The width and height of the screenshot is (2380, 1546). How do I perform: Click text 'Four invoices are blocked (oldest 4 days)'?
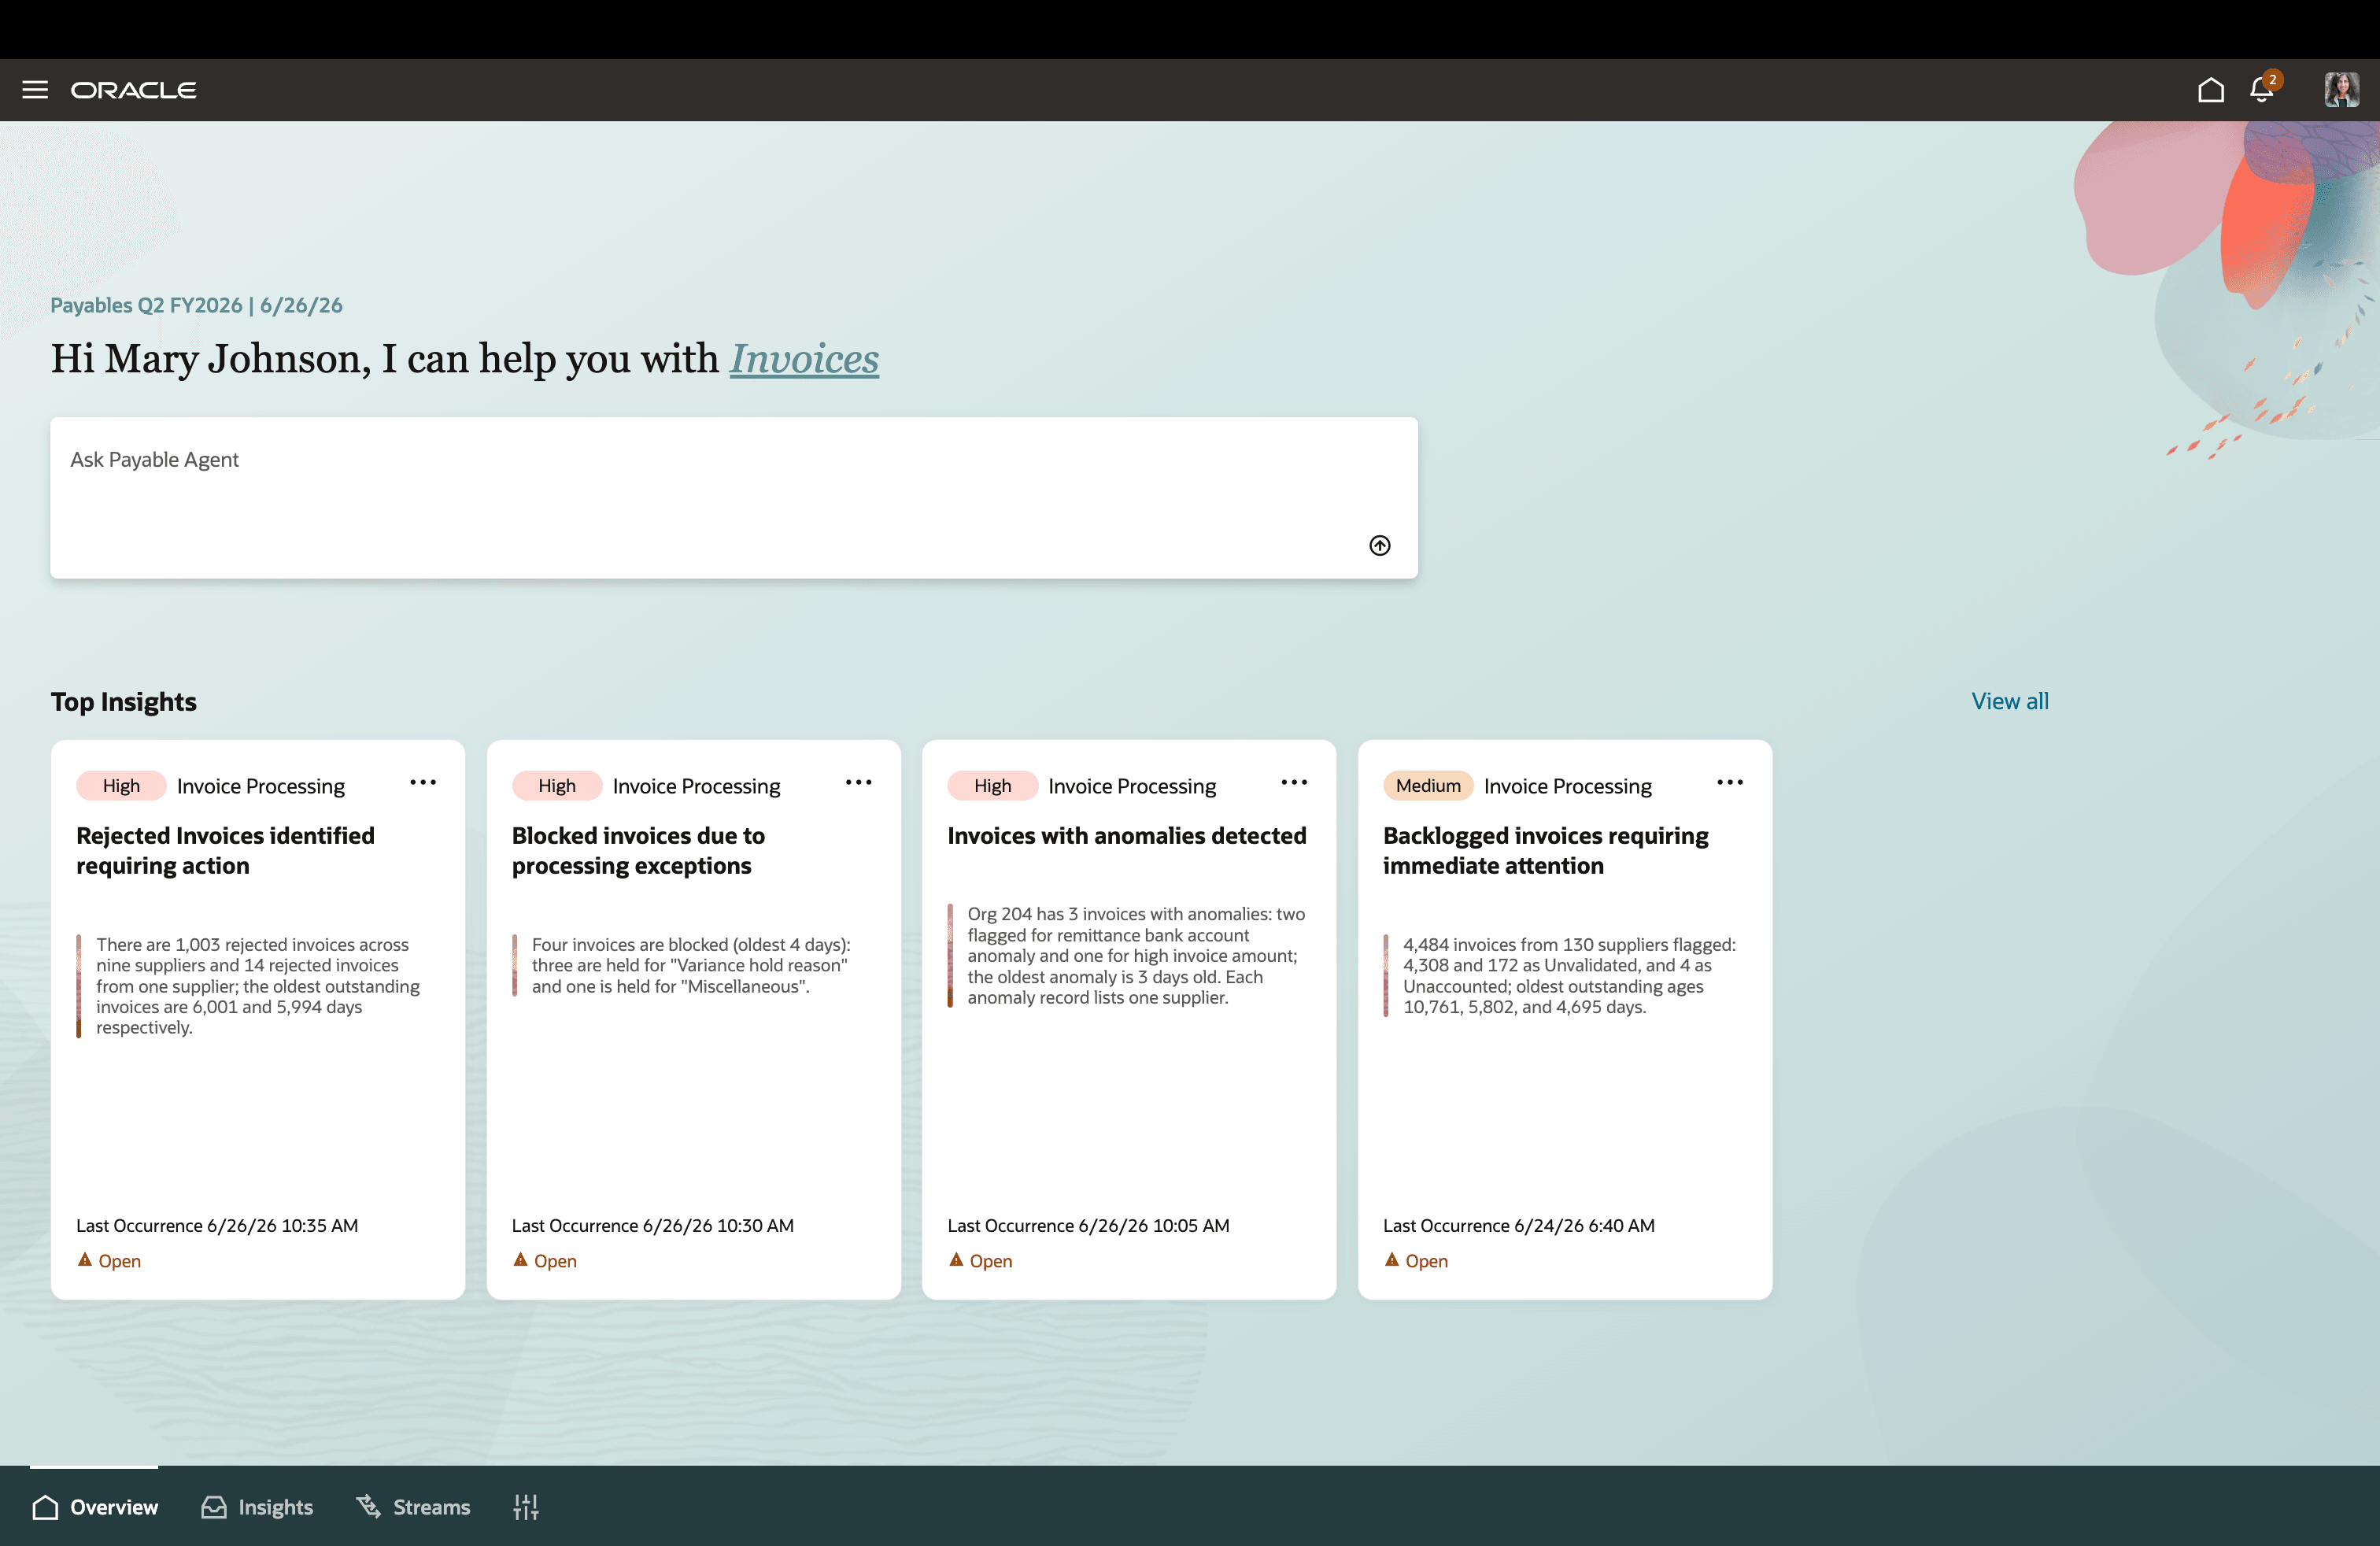tap(690, 945)
